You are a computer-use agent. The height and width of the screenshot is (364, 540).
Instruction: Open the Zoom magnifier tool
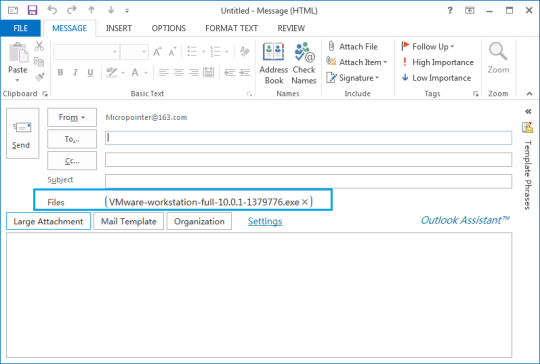click(x=498, y=58)
